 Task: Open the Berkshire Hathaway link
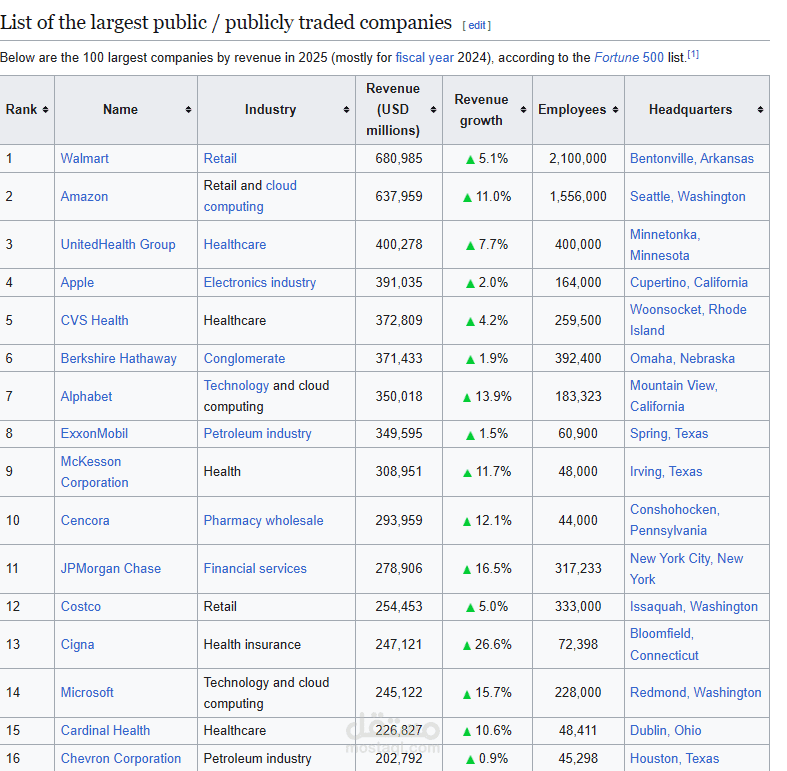(x=118, y=358)
